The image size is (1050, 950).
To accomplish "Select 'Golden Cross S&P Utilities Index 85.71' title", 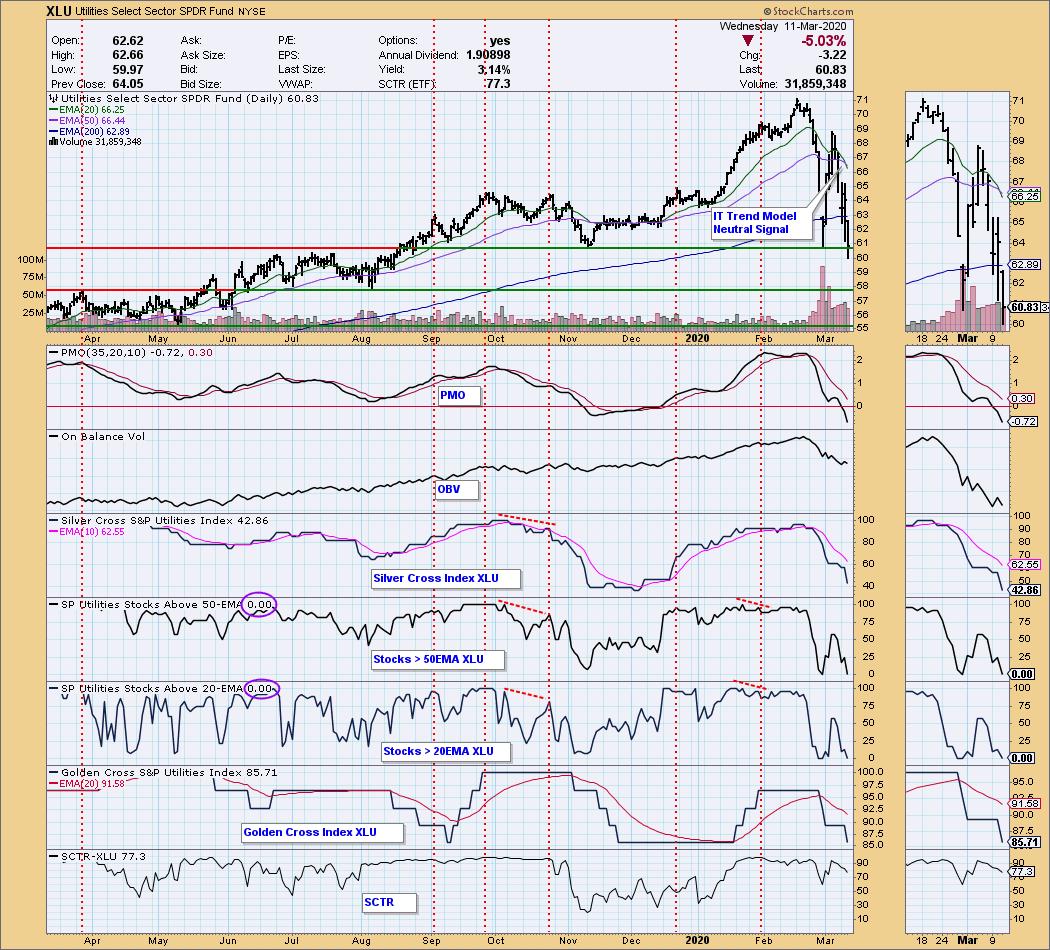I will tap(164, 772).
